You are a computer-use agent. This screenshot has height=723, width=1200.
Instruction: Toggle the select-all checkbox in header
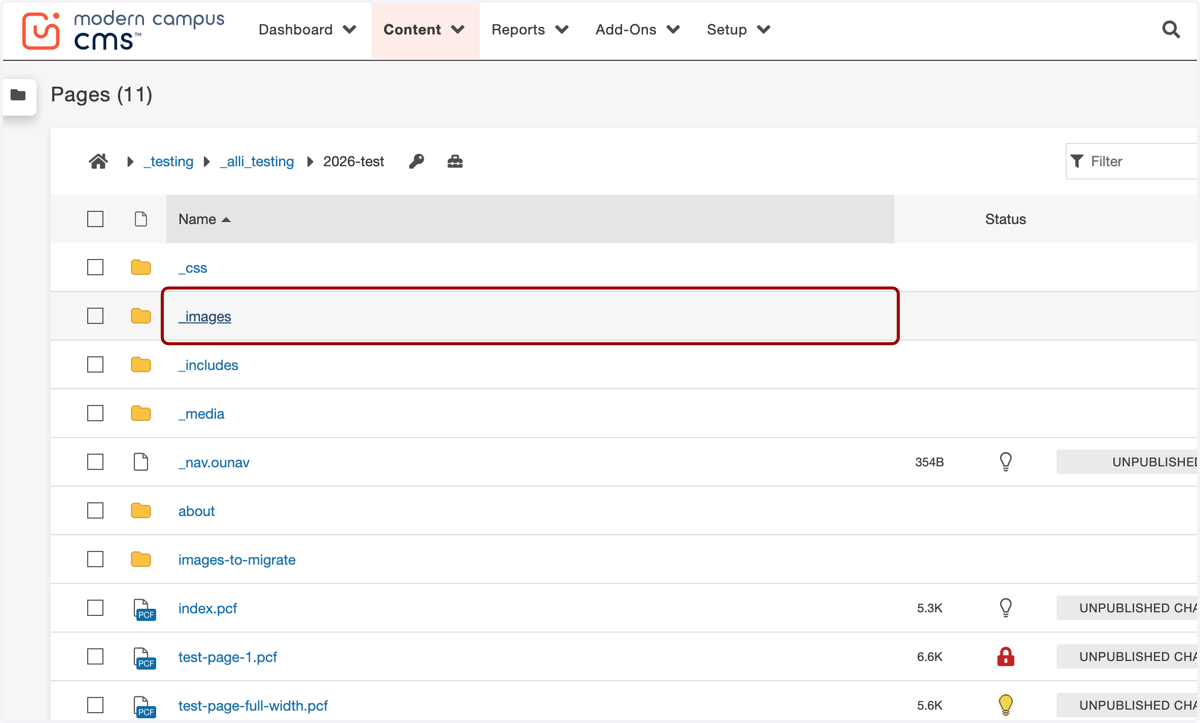tap(95, 219)
